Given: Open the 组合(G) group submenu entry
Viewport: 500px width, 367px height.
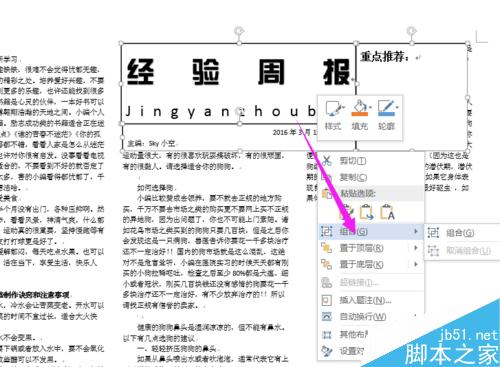Looking at the screenshot, I should (x=371, y=231).
